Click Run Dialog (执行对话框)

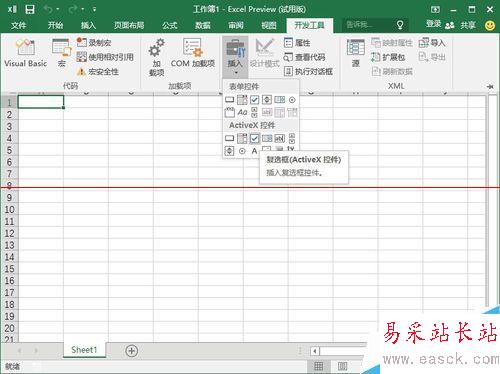tap(308, 71)
